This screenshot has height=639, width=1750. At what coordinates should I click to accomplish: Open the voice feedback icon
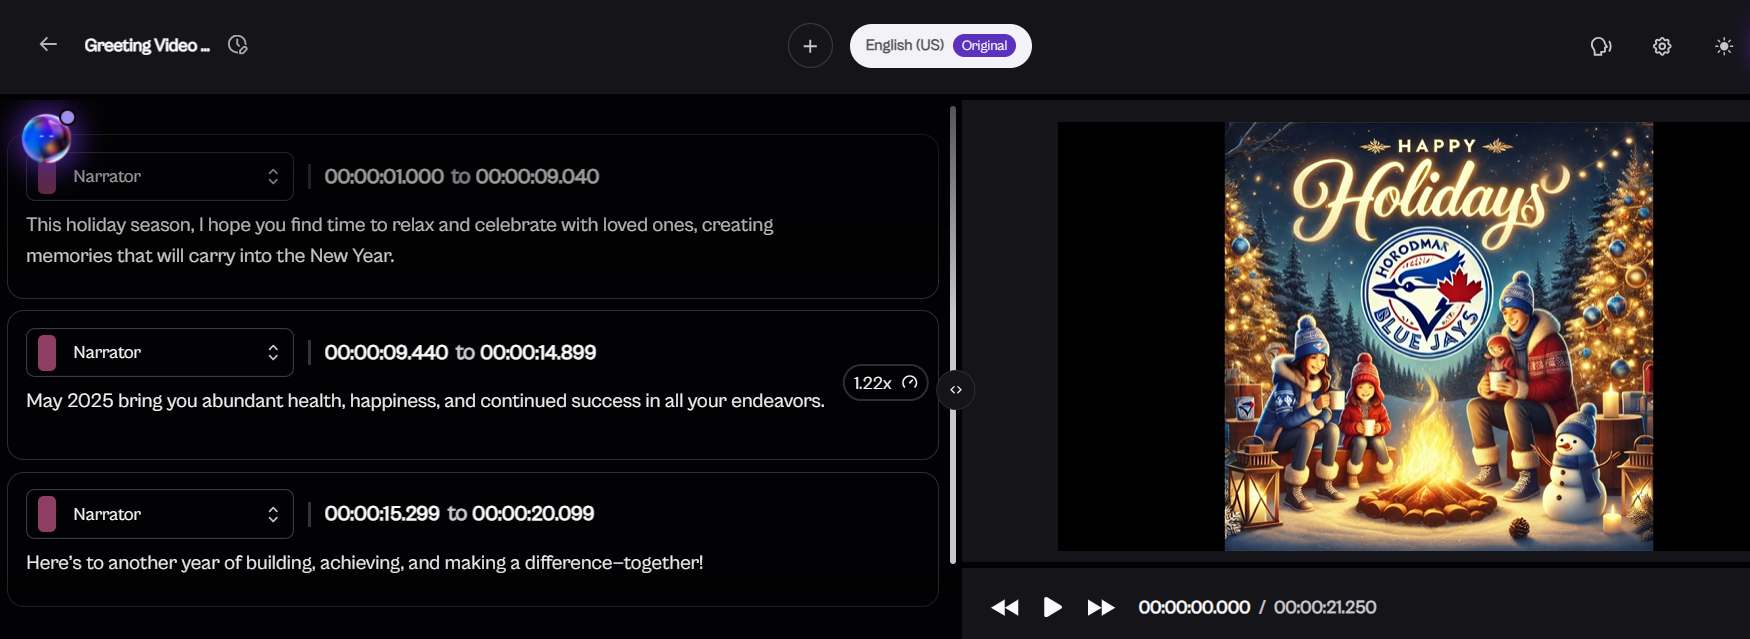click(1601, 46)
